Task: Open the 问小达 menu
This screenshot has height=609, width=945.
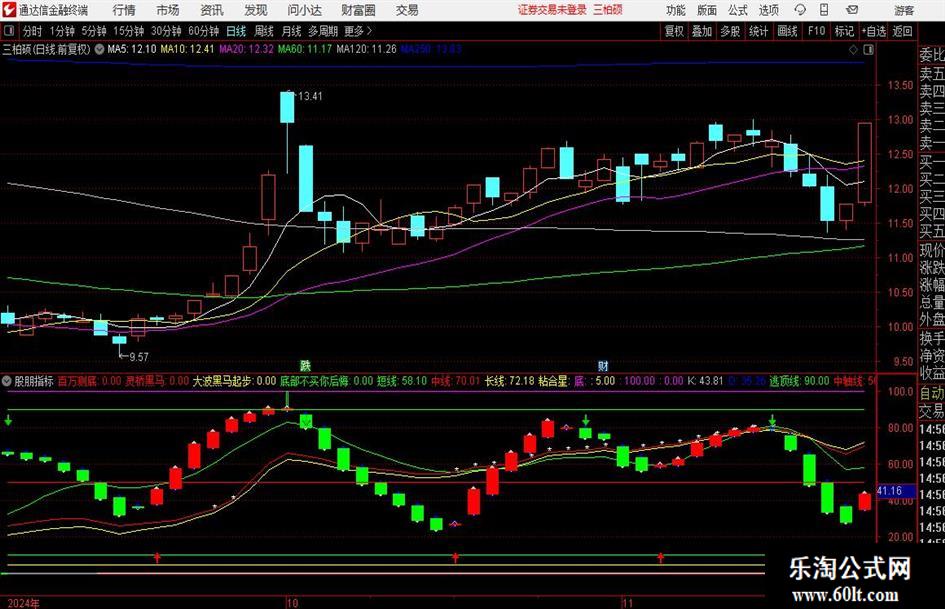Action: pyautogui.click(x=304, y=10)
